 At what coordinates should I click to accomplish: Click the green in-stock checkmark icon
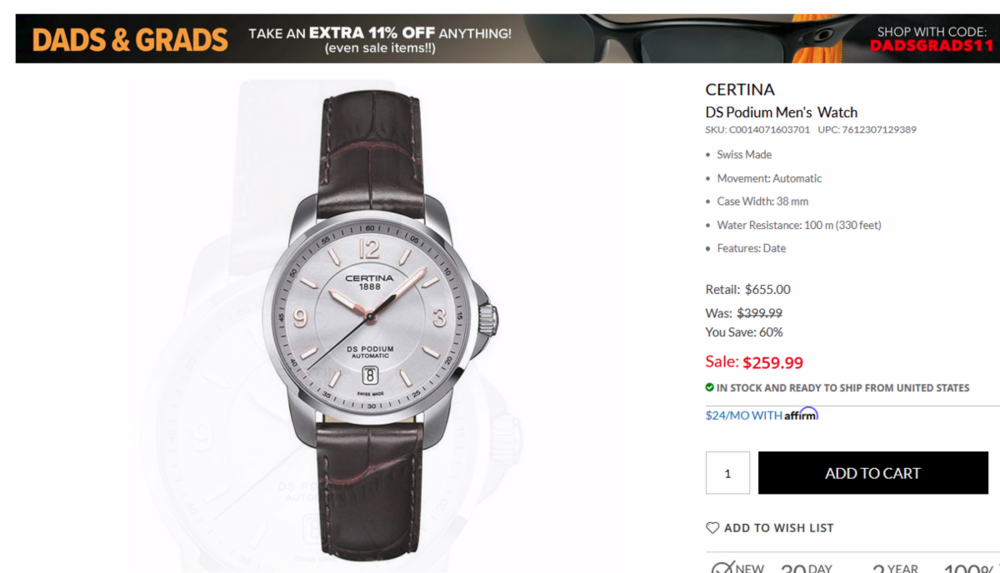click(x=709, y=387)
